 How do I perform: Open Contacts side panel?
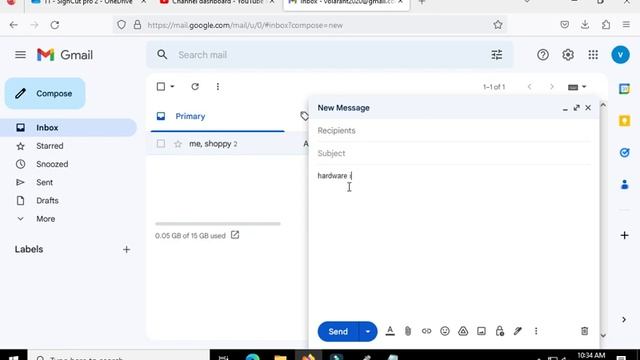[624, 184]
